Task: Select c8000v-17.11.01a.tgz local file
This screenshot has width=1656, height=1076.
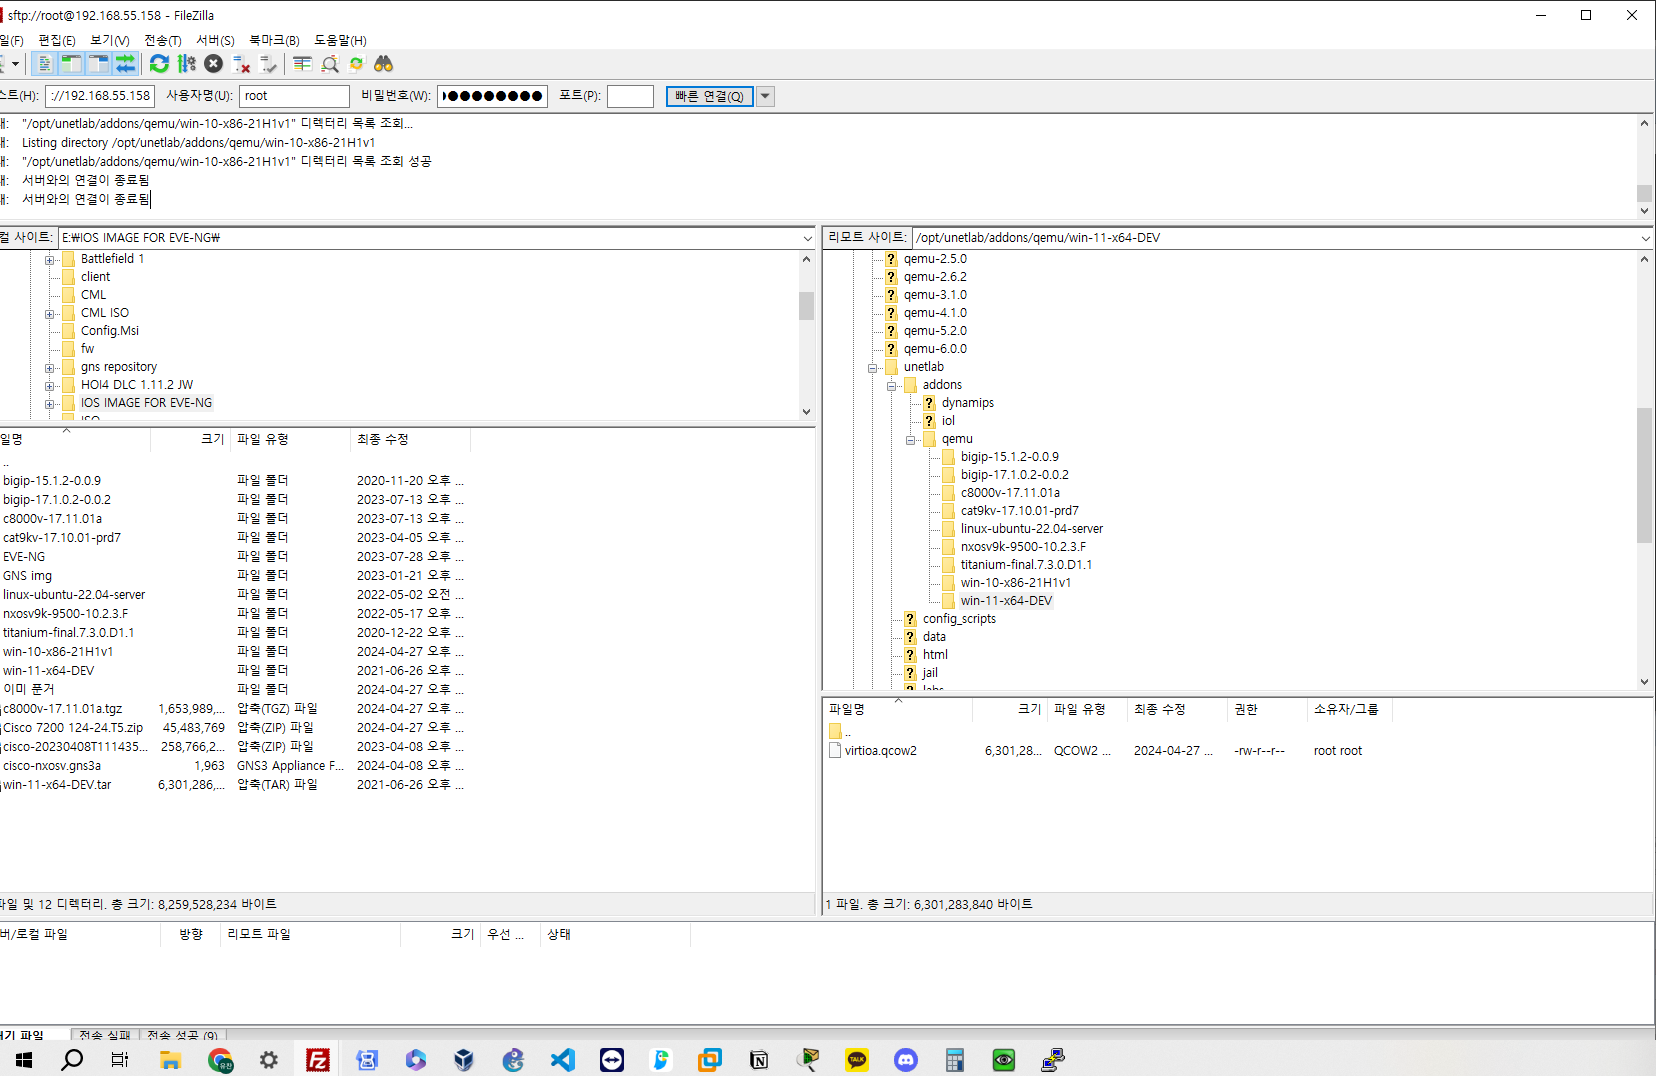Action: click(x=62, y=709)
